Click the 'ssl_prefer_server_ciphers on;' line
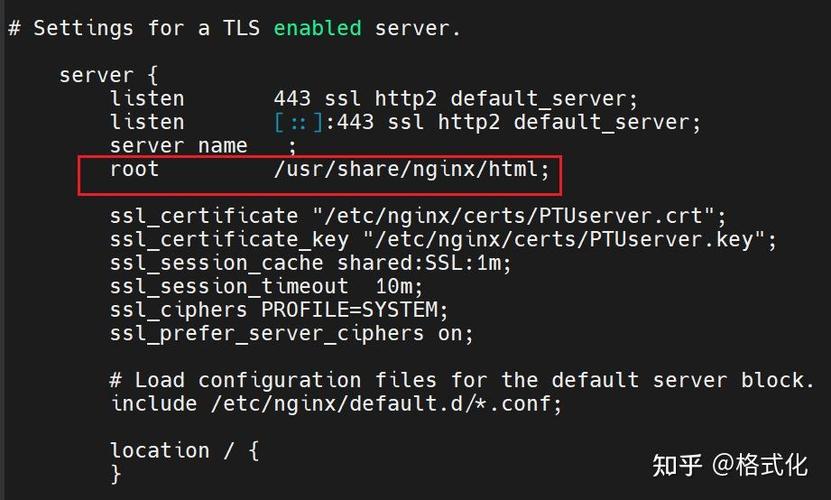Screen dimensions: 831x500 291,334
